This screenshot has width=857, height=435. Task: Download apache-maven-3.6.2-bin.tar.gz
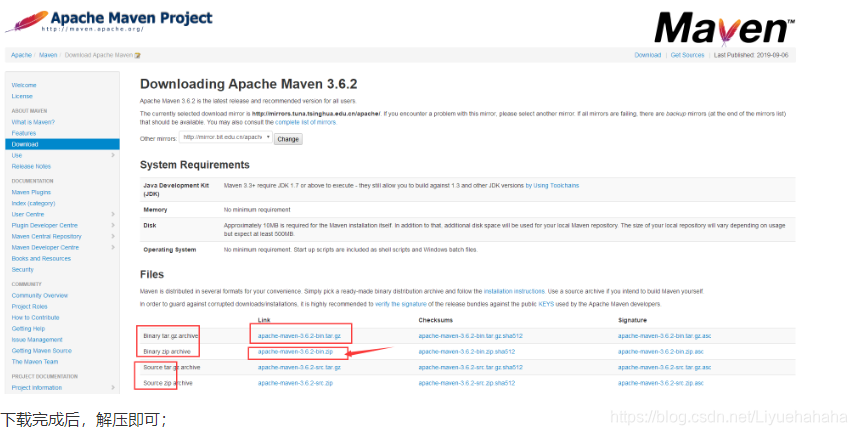300,336
